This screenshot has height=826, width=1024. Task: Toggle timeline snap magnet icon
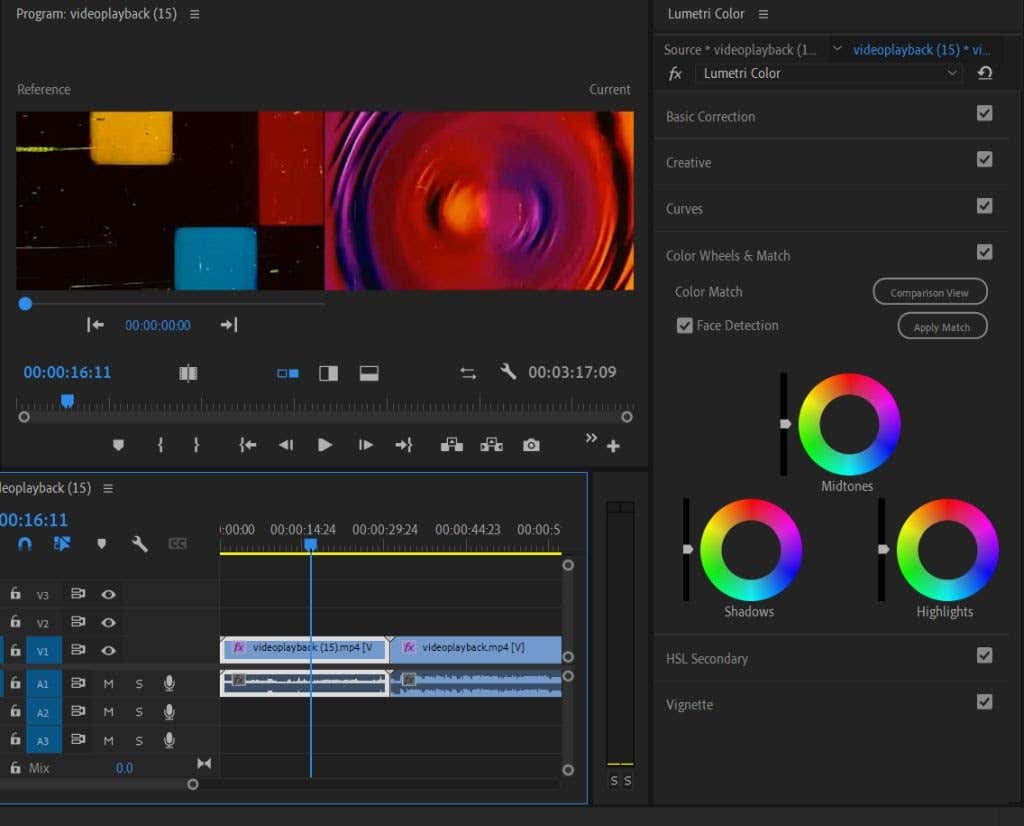pos(25,544)
